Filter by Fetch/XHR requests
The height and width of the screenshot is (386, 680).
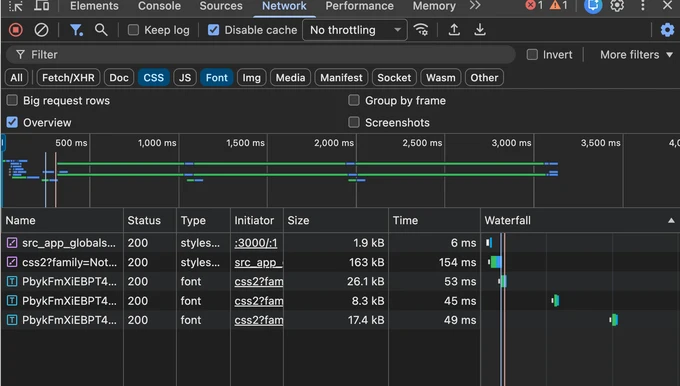click(x=68, y=78)
